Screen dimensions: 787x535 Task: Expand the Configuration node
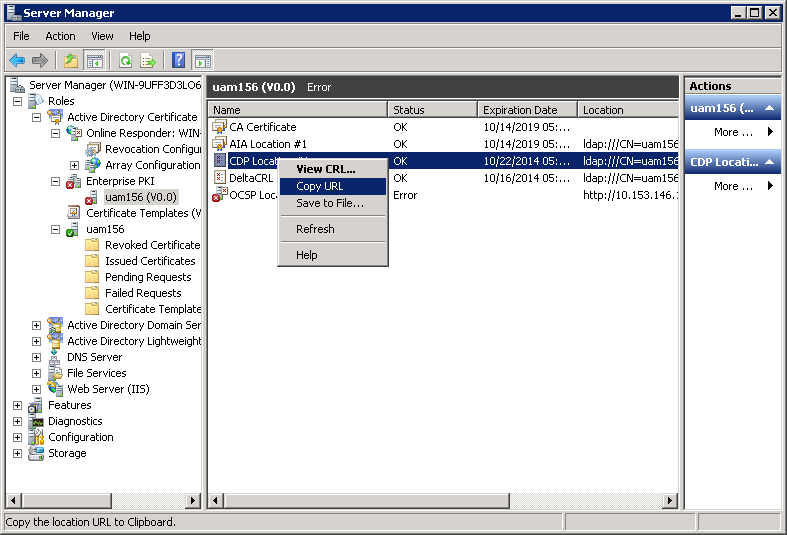pos(18,438)
